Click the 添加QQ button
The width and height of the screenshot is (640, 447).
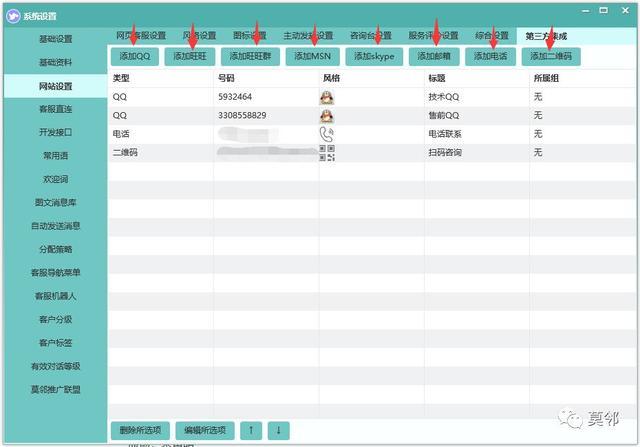click(135, 56)
